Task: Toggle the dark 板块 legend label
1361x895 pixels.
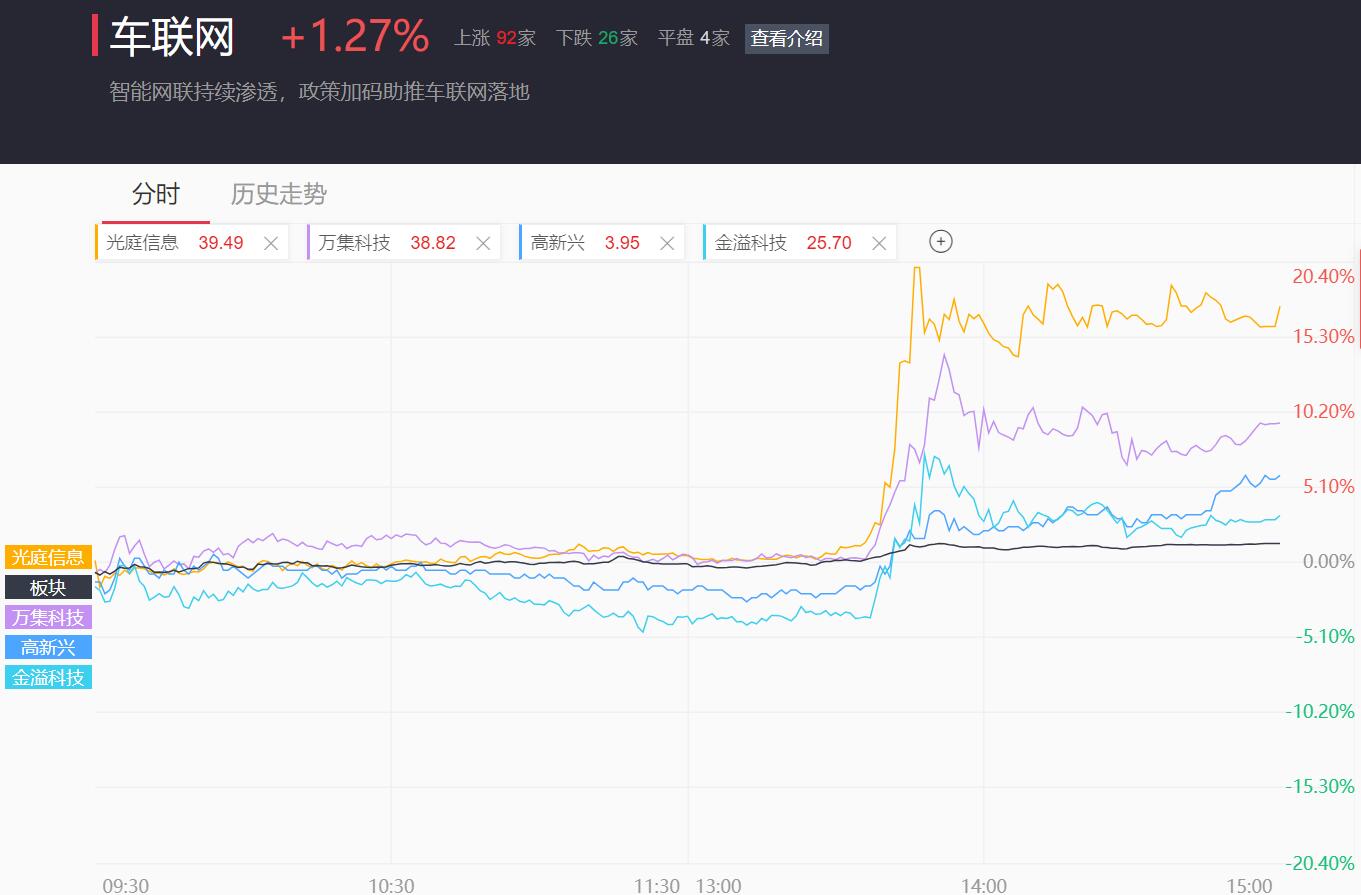Action: pos(48,588)
